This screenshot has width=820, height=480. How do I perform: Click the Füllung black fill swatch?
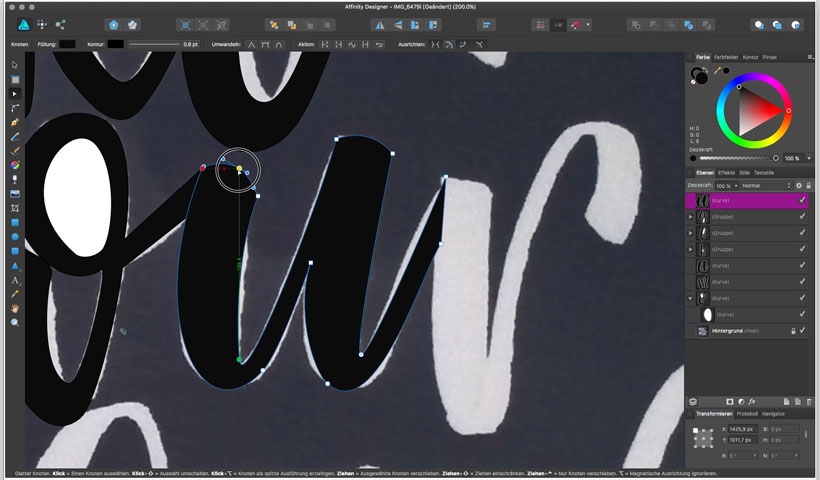click(x=67, y=44)
